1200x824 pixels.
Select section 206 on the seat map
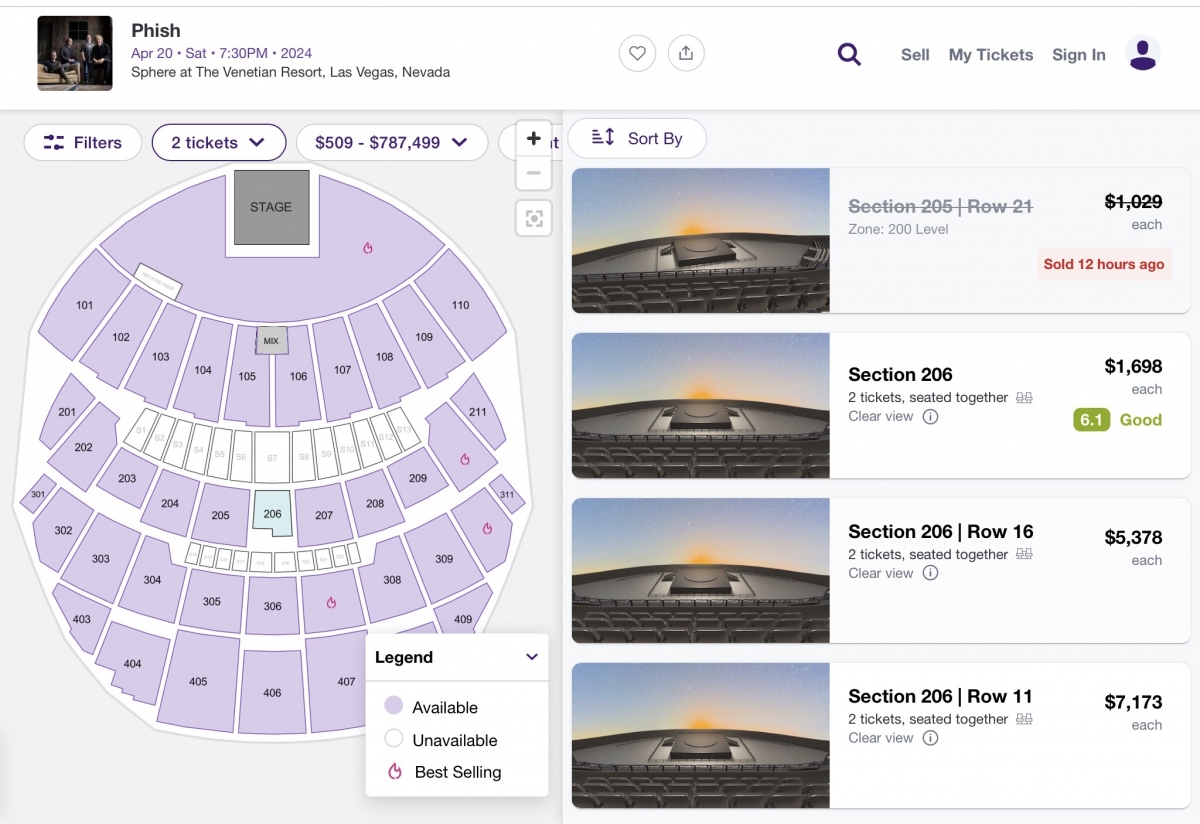272,514
